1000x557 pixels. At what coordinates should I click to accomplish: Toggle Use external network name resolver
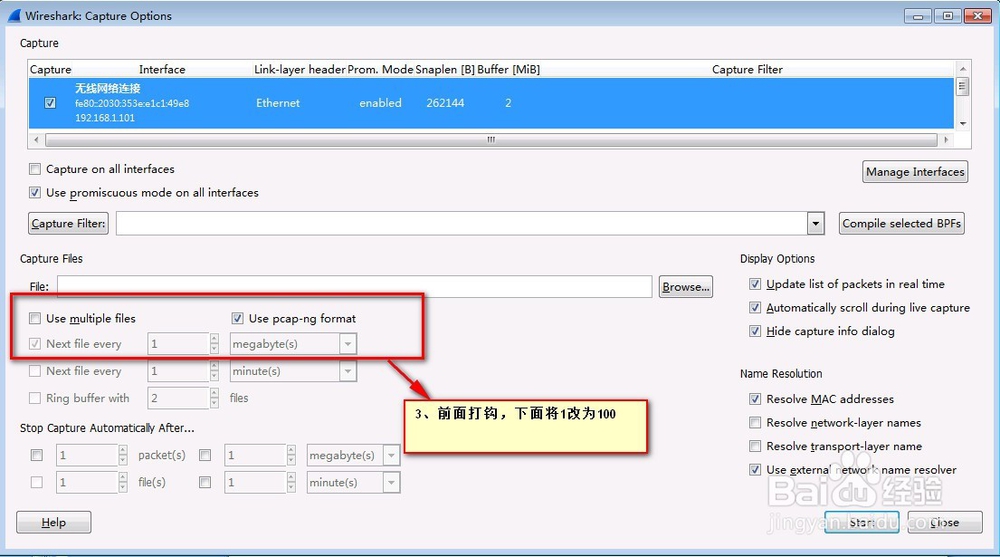coord(755,470)
